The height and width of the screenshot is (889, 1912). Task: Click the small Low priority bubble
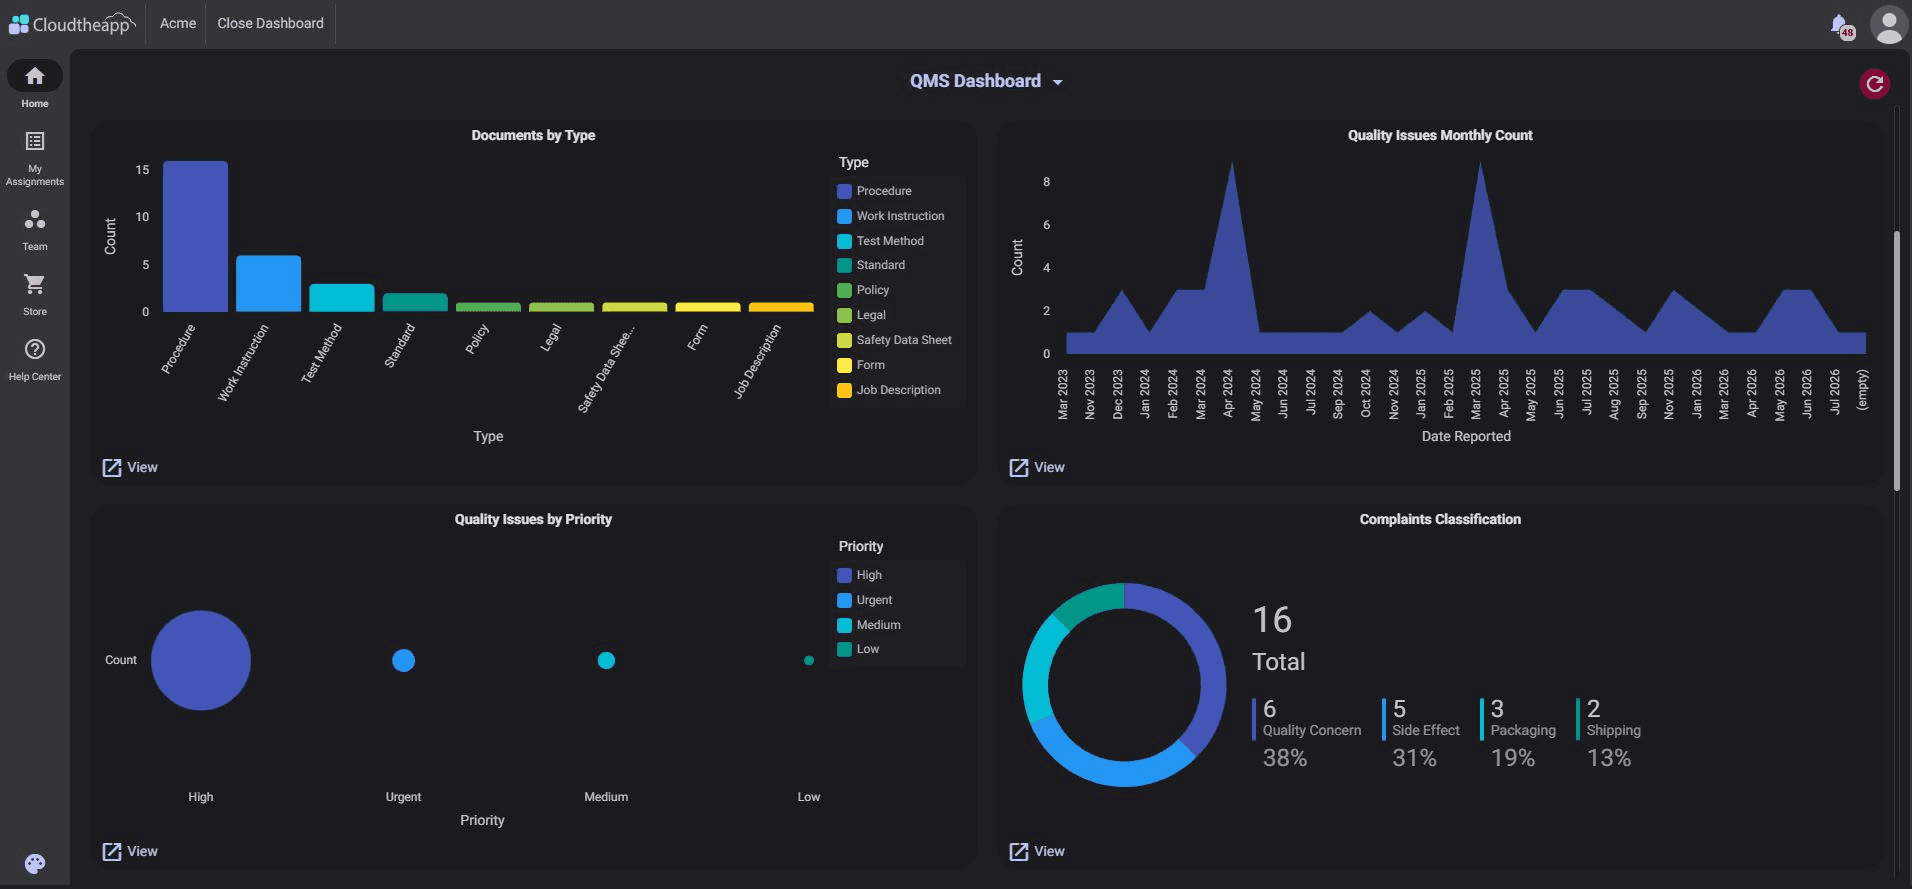click(809, 660)
